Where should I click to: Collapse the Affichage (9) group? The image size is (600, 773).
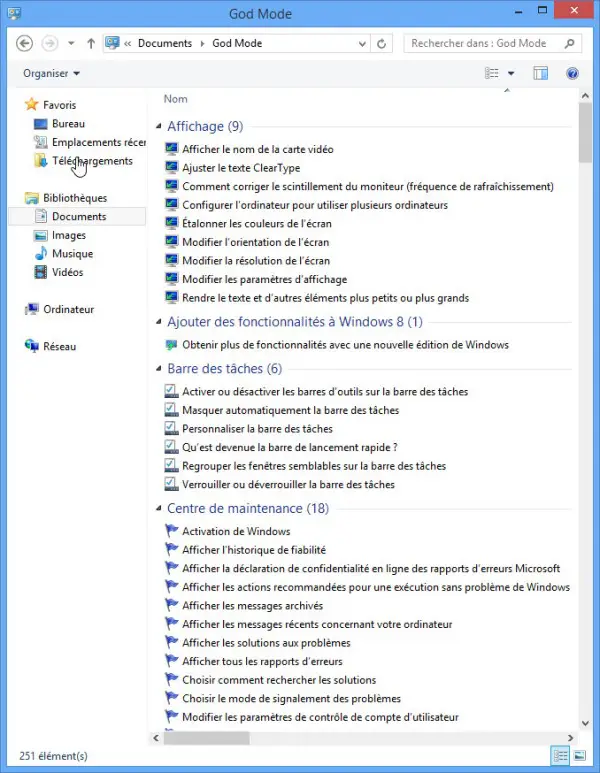(x=159, y=126)
